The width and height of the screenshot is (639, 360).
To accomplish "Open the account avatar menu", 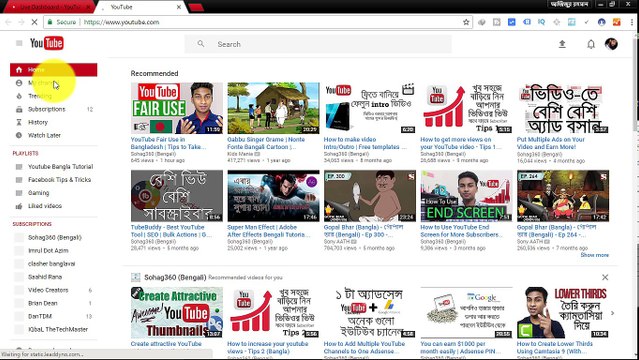I will pos(611,44).
